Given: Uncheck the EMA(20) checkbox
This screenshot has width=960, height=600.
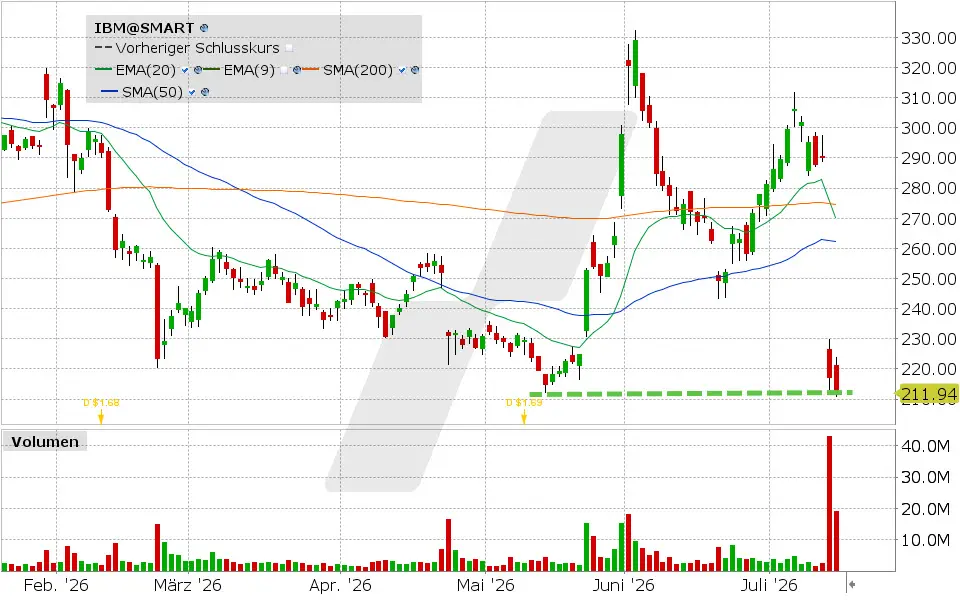Looking at the screenshot, I should (x=185, y=70).
